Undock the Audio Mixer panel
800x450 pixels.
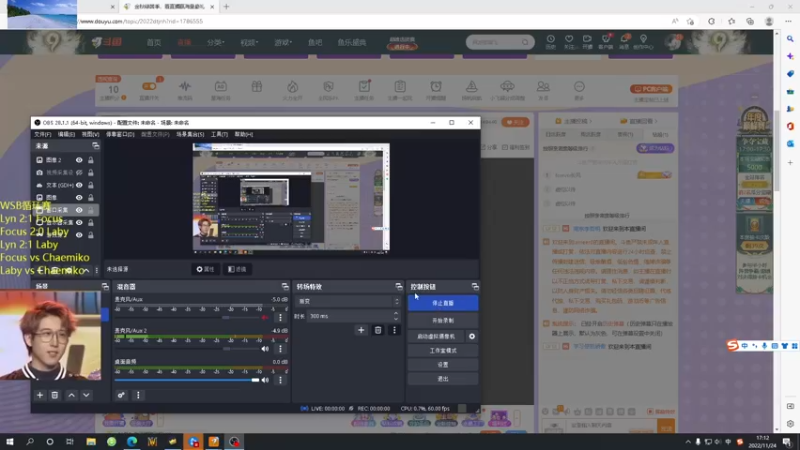[x=285, y=287]
